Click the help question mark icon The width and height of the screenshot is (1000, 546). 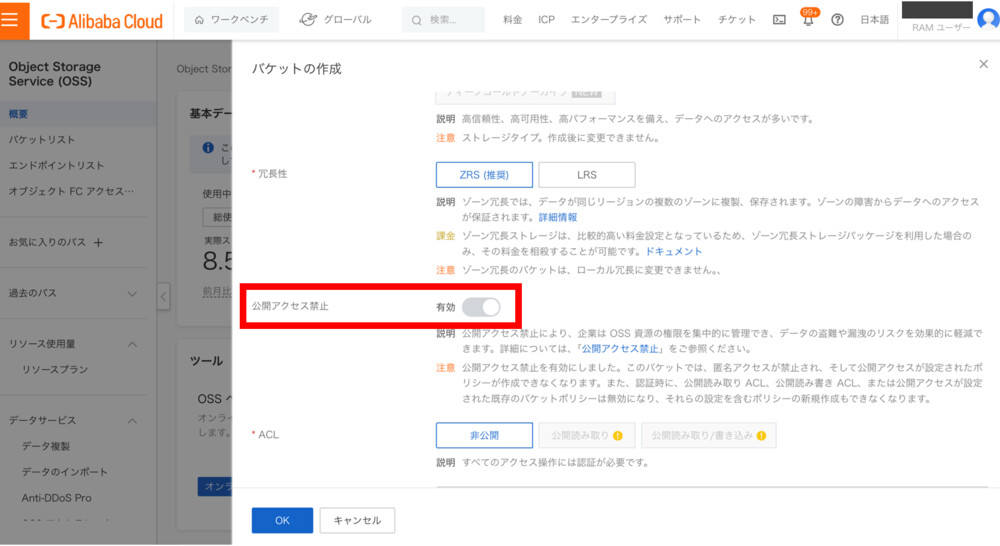click(837, 20)
